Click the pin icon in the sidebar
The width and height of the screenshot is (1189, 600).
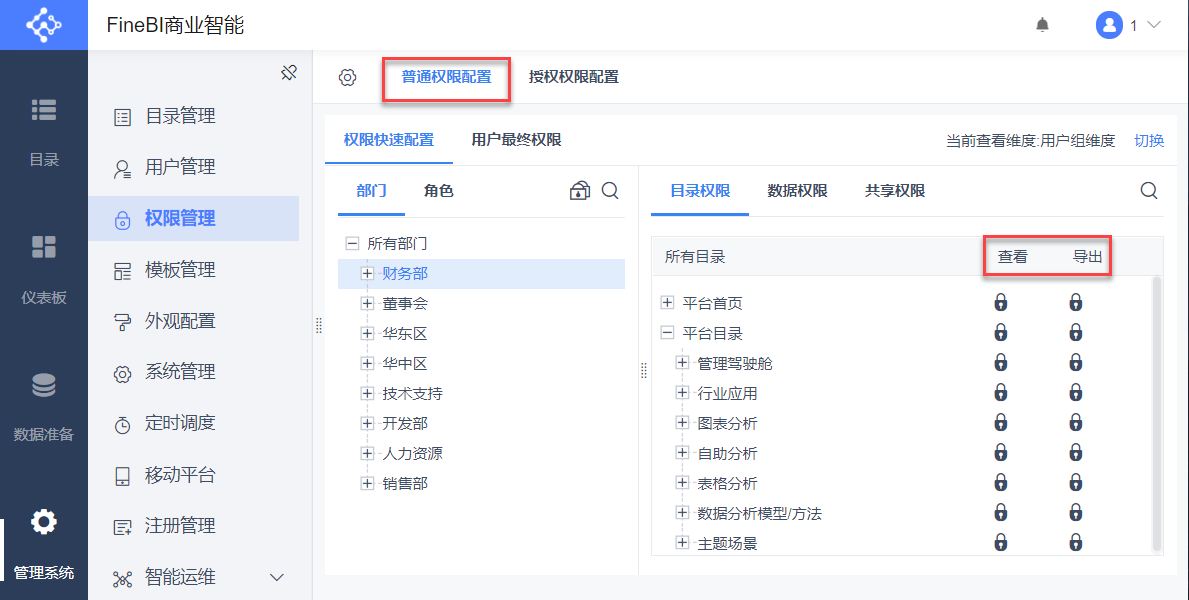click(289, 73)
